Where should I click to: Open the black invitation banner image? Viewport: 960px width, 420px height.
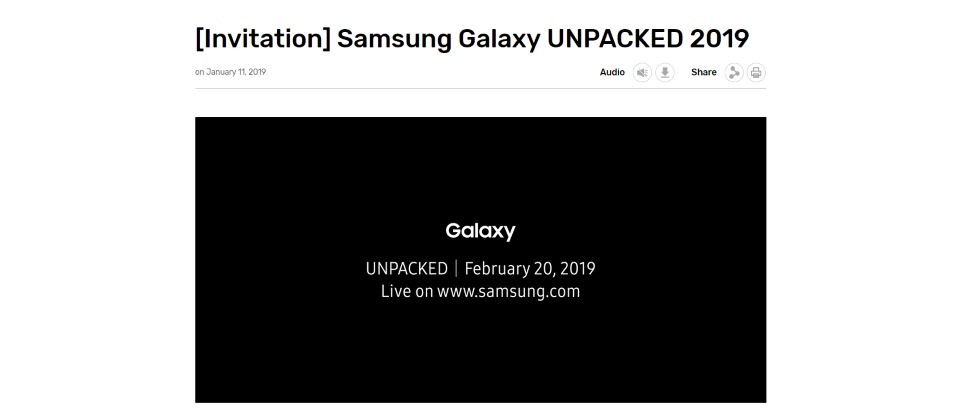481,260
